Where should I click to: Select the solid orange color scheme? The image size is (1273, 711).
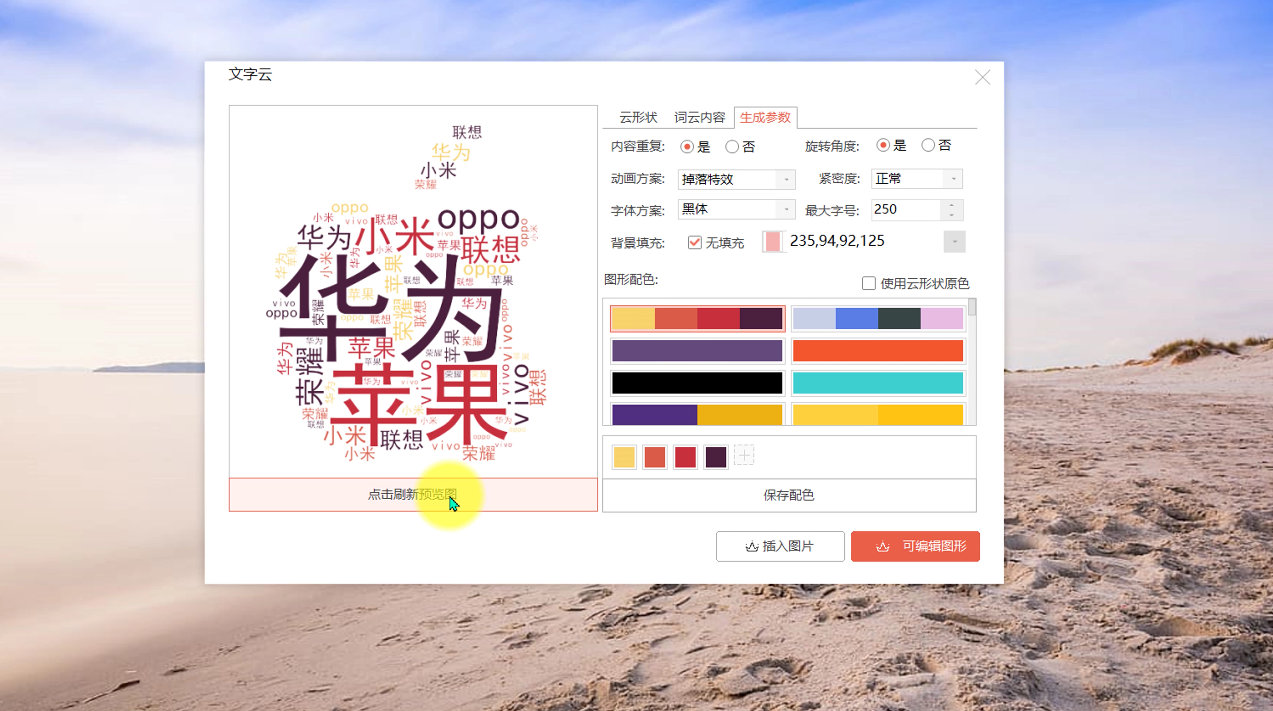click(x=878, y=351)
